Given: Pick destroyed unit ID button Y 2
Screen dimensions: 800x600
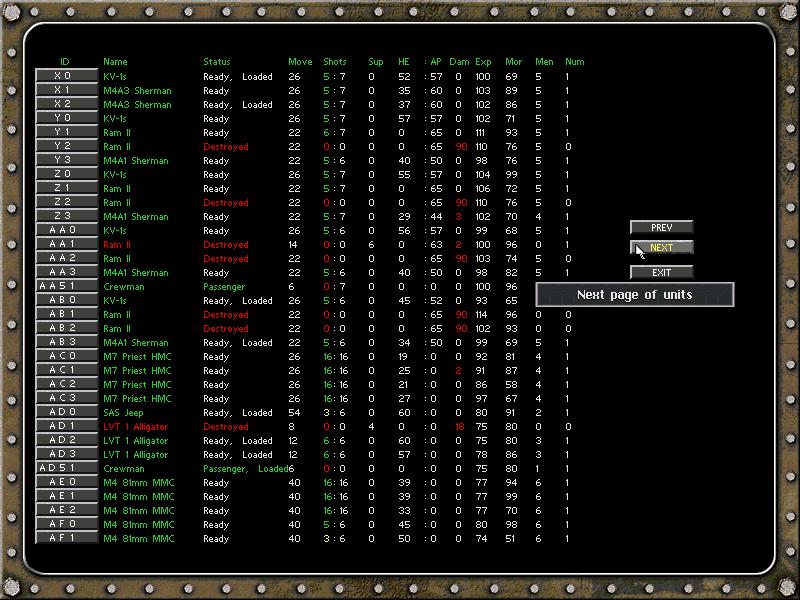Looking at the screenshot, I should (x=66, y=146).
